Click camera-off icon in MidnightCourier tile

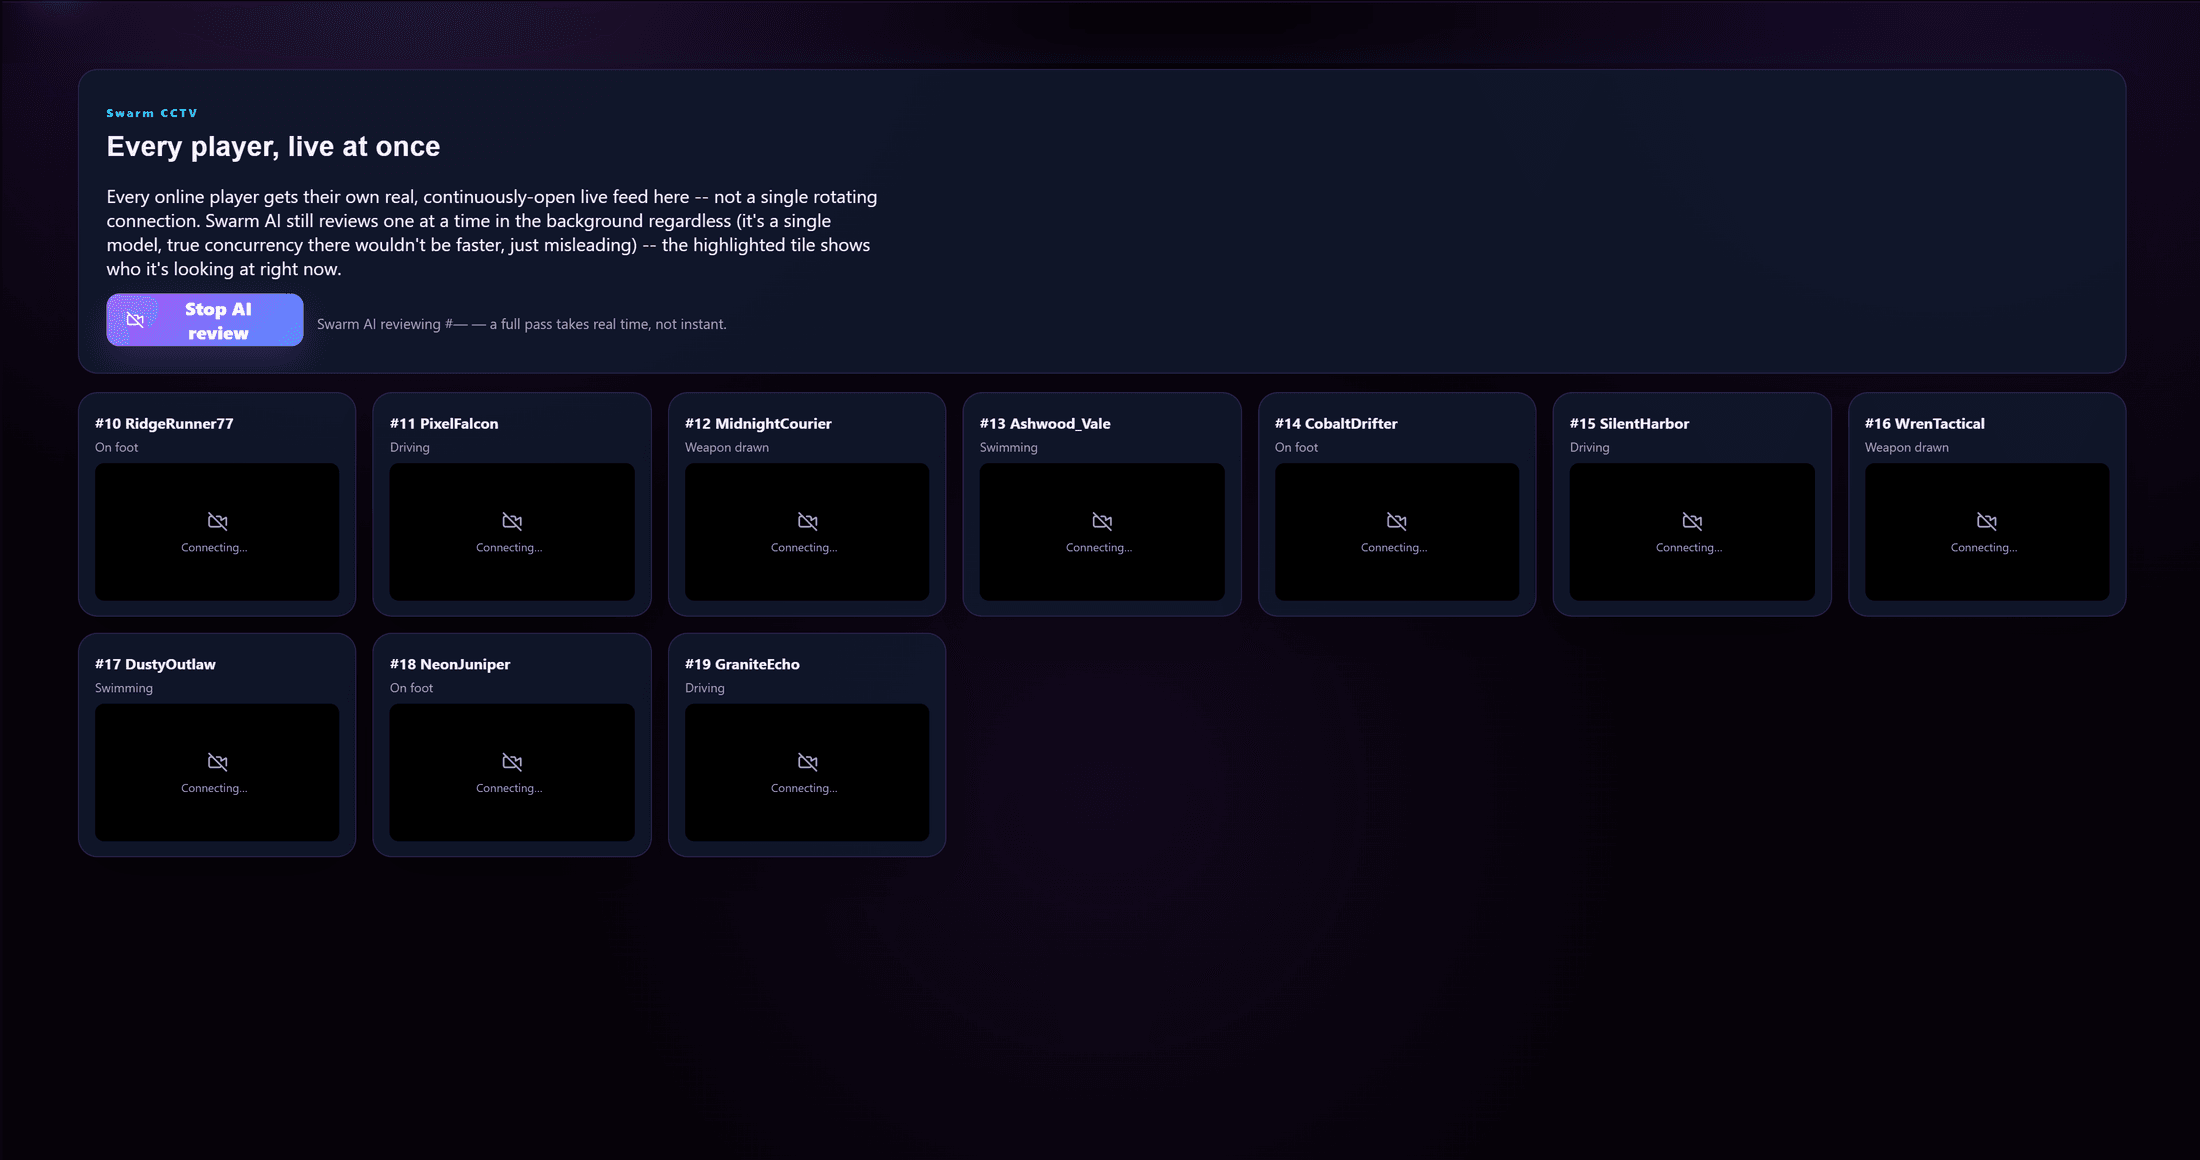point(807,521)
